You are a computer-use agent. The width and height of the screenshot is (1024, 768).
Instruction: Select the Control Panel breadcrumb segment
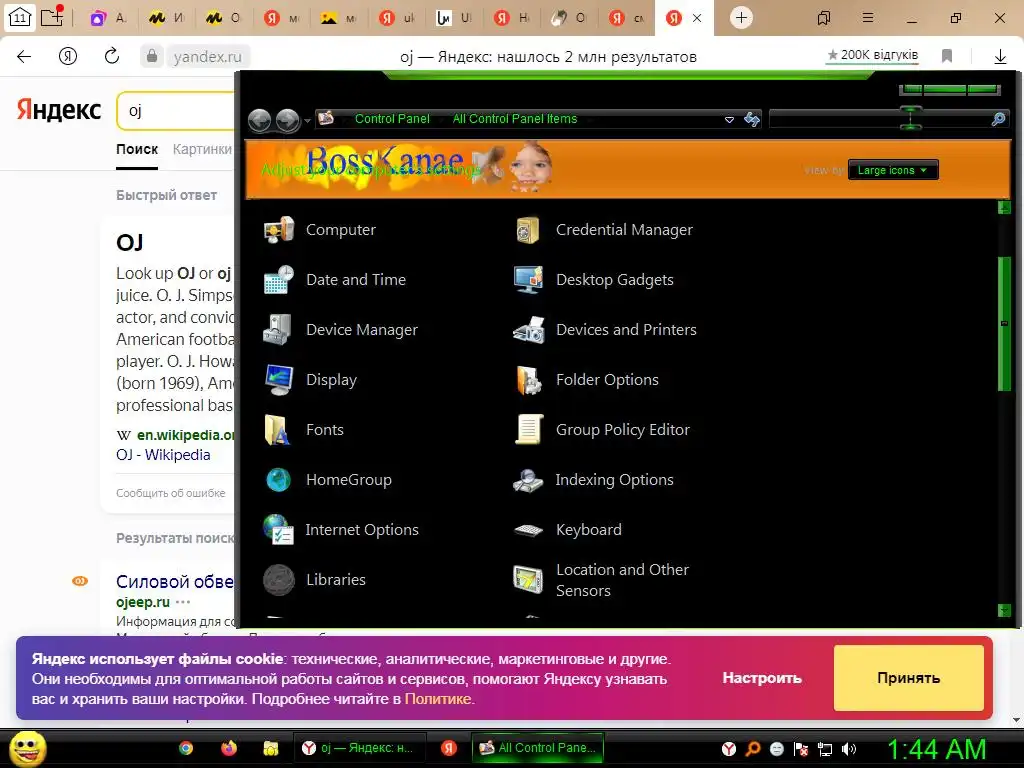tap(392, 119)
